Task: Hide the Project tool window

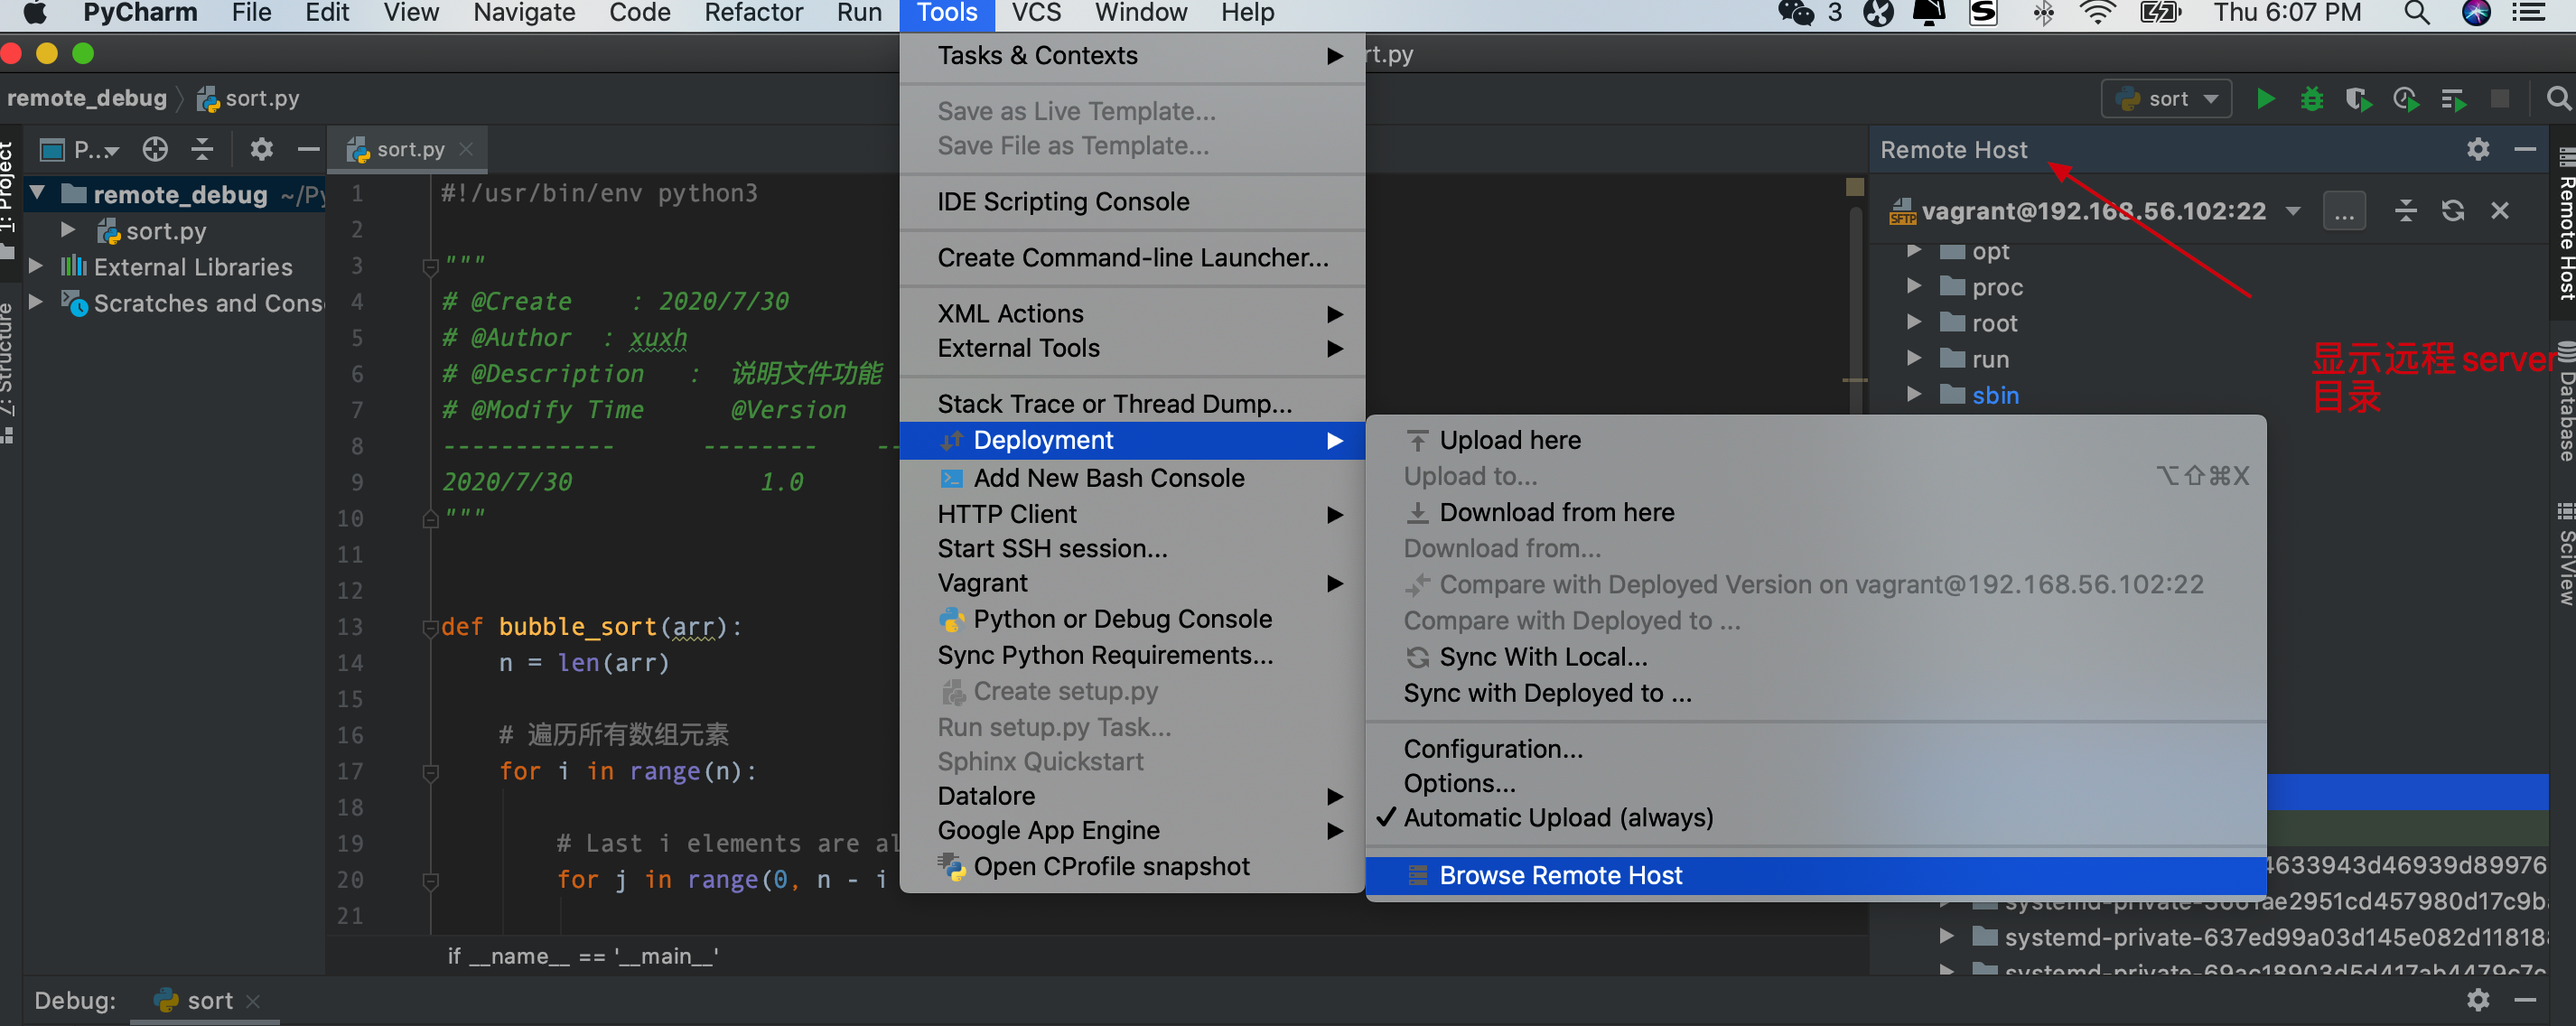Action: pos(308,149)
